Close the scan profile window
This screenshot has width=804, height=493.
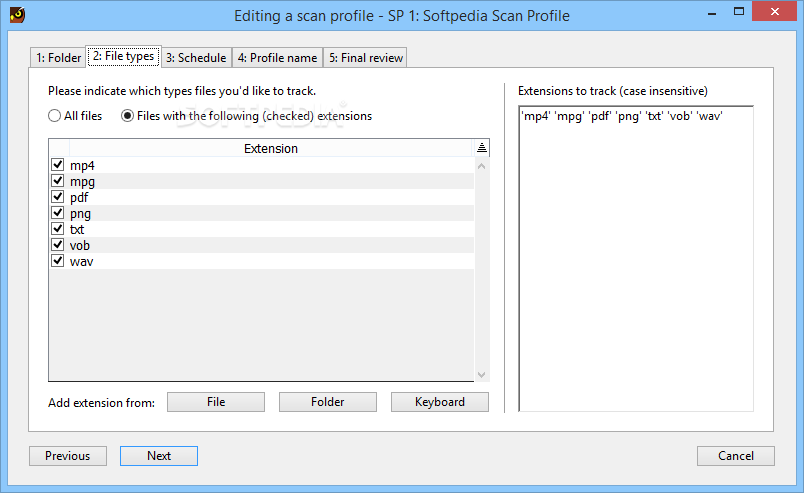[x=774, y=11]
